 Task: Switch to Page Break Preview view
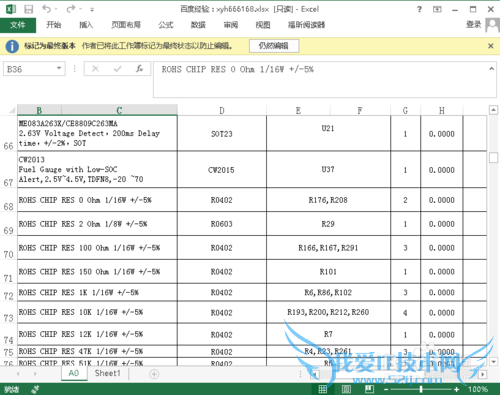tap(369, 389)
